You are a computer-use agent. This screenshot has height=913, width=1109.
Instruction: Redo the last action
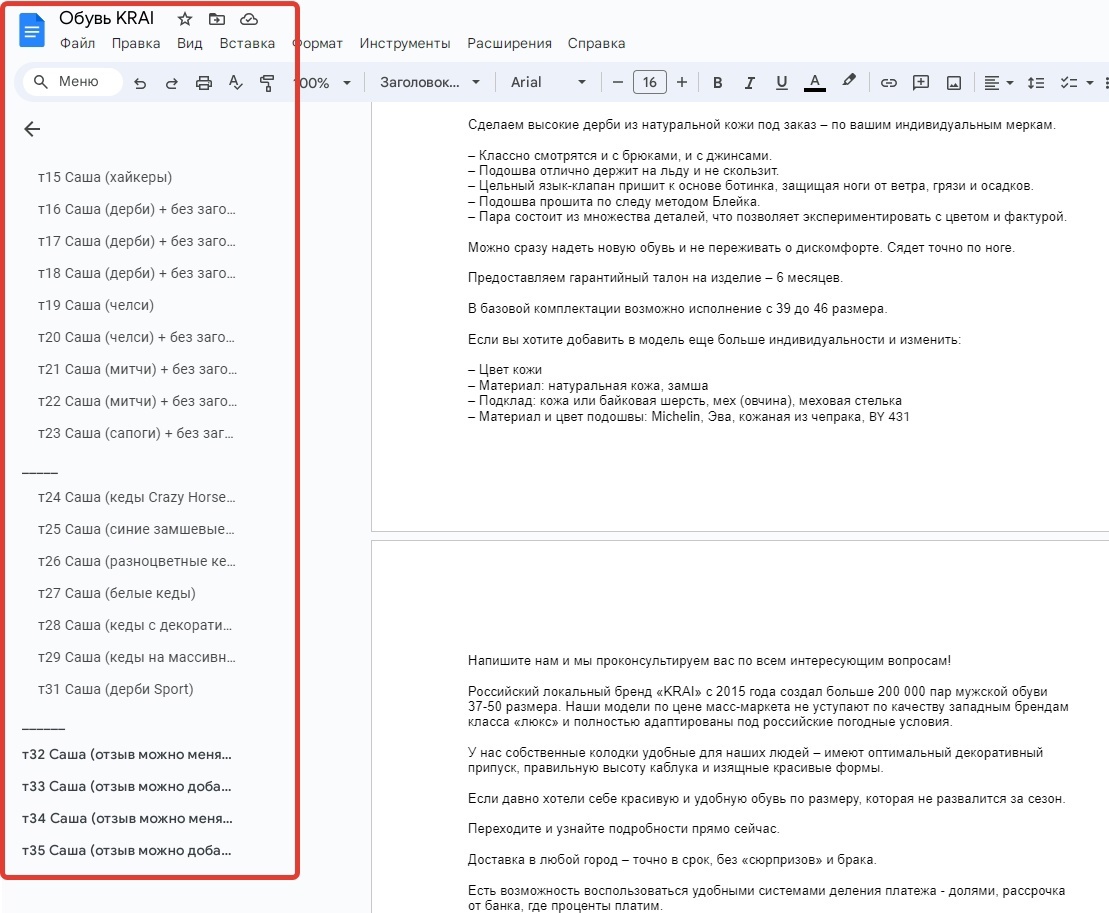click(172, 83)
